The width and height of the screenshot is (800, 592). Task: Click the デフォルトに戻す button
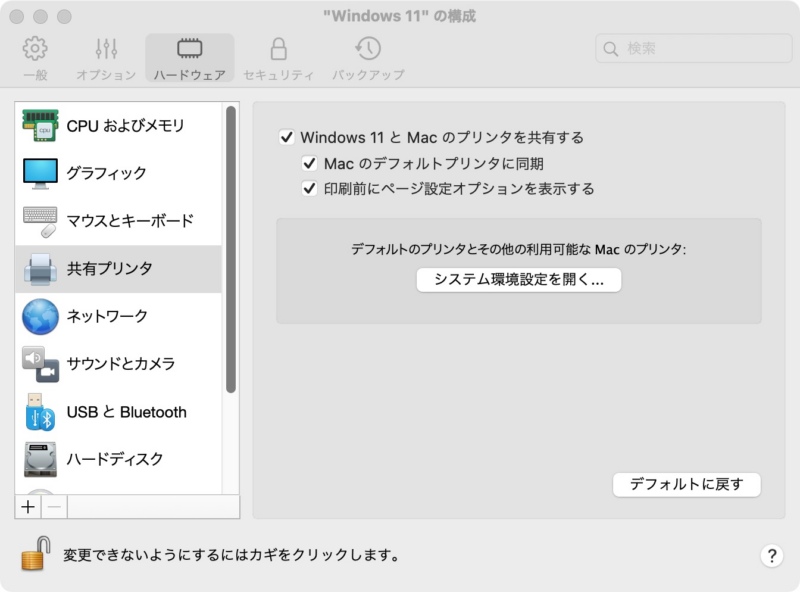687,484
